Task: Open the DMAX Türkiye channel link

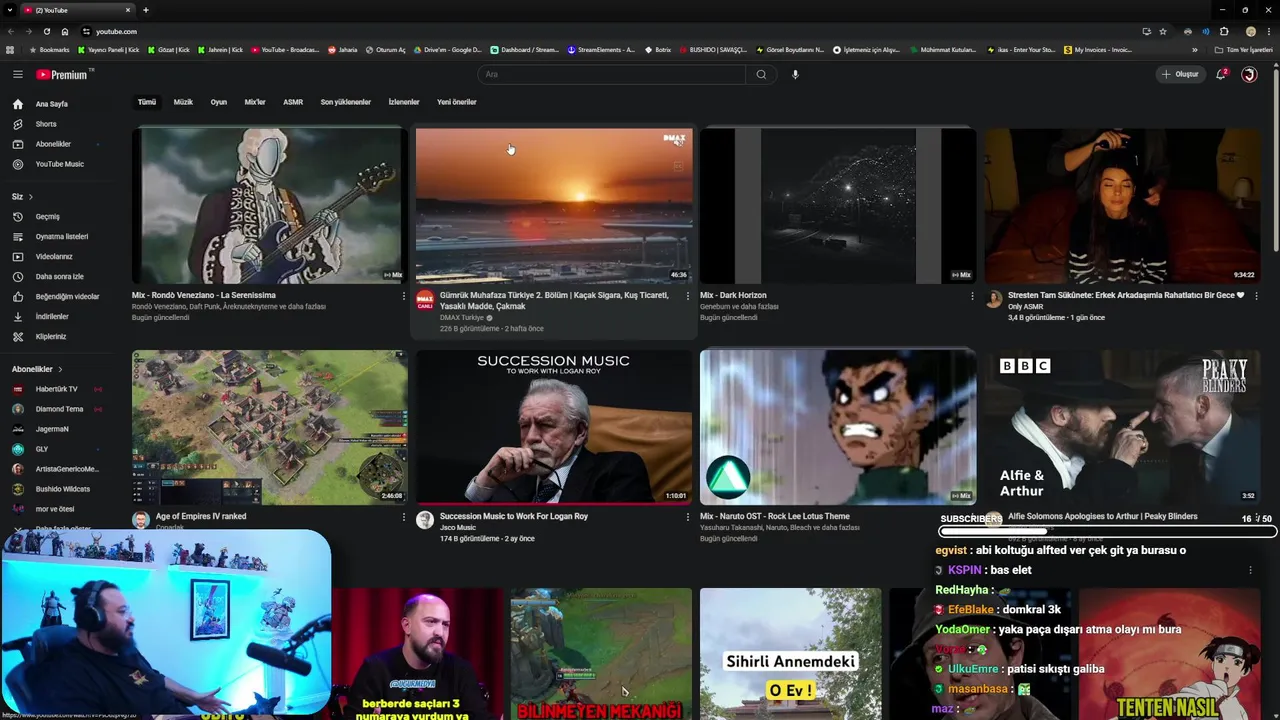Action: pyautogui.click(x=462, y=318)
